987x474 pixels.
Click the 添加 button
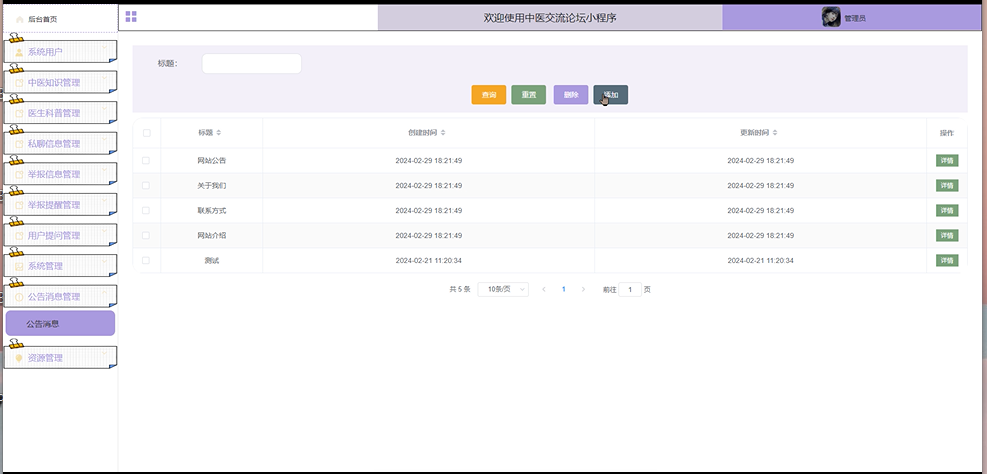[611, 95]
